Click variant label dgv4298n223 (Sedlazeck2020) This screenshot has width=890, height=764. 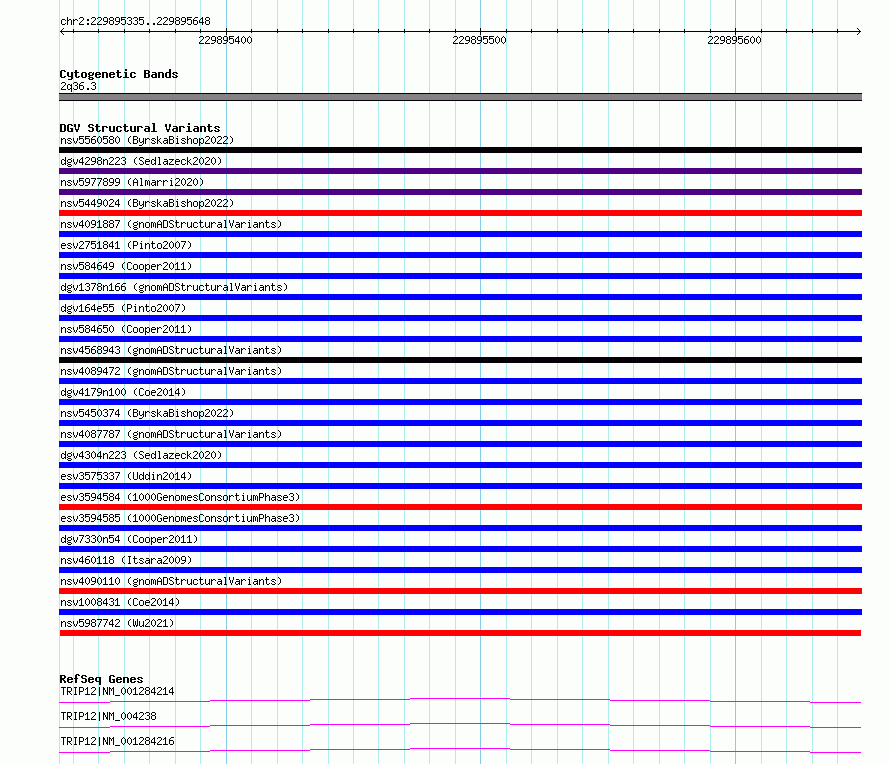point(141,161)
